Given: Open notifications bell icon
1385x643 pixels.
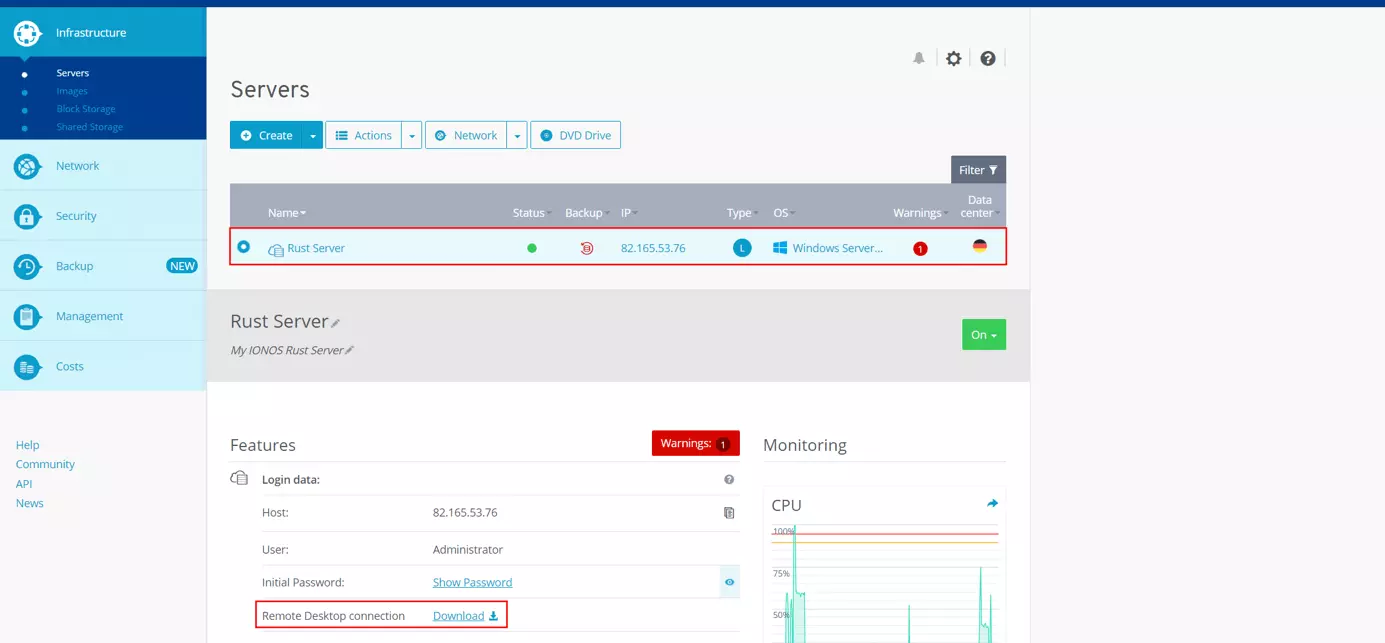Looking at the screenshot, I should tap(919, 58).
